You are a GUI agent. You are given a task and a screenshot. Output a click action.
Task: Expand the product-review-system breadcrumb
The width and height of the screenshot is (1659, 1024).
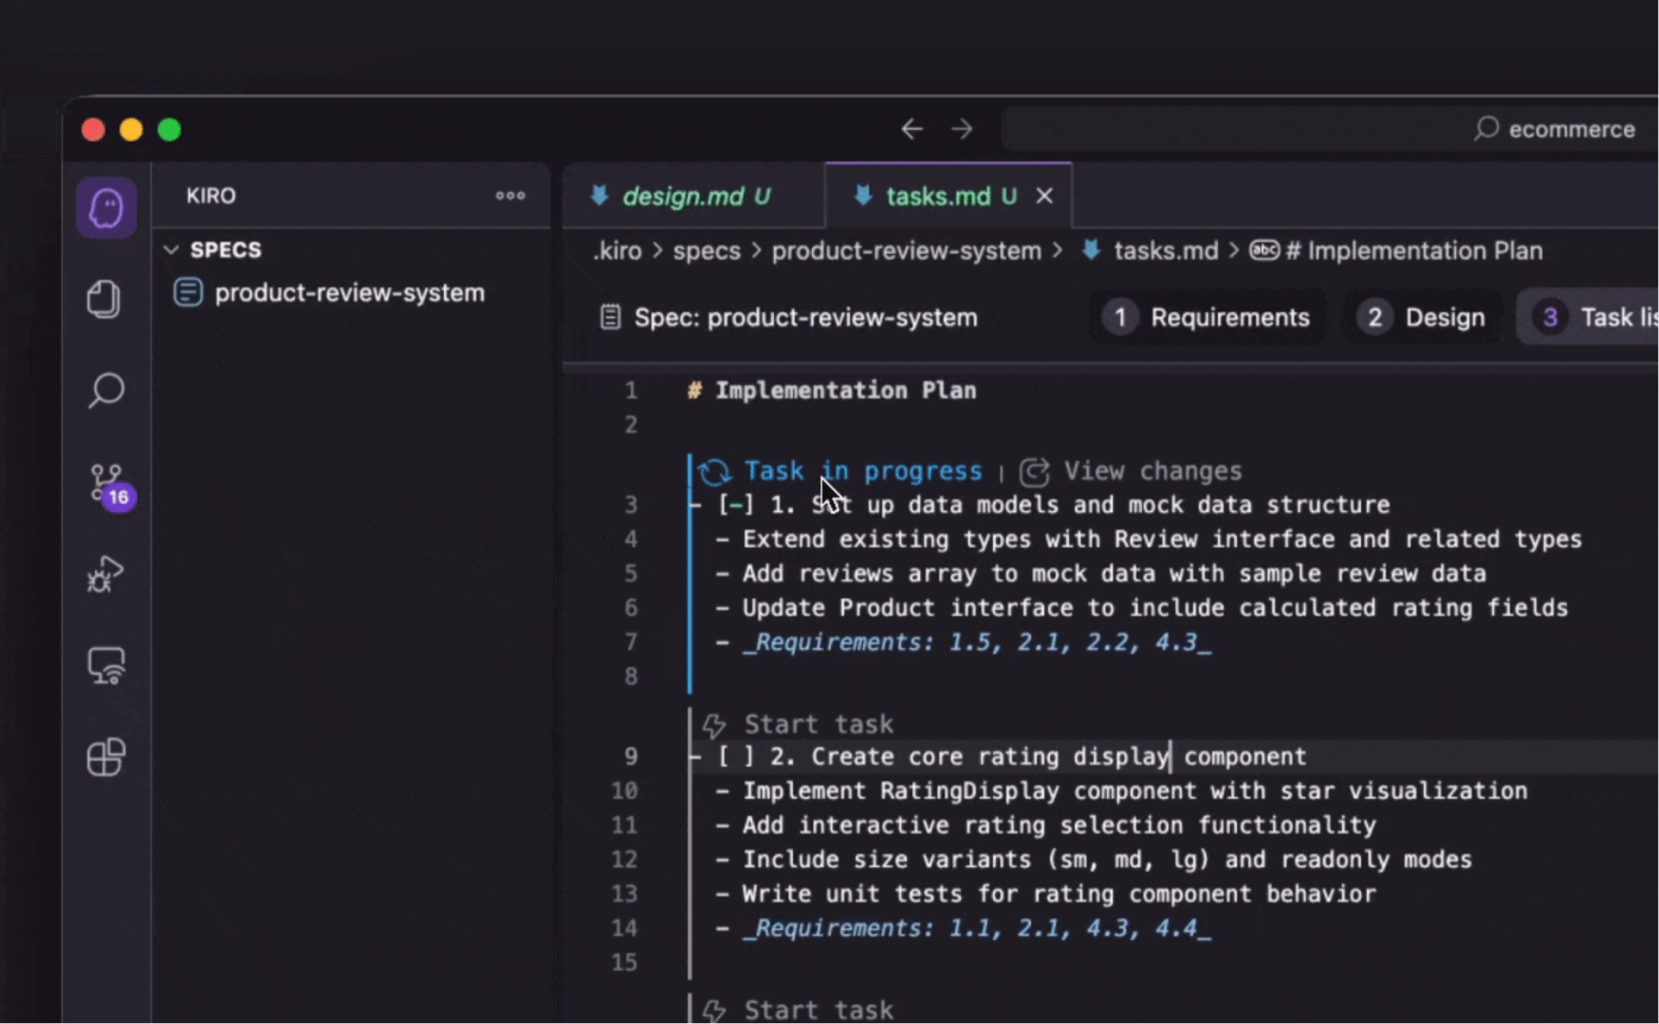click(905, 251)
